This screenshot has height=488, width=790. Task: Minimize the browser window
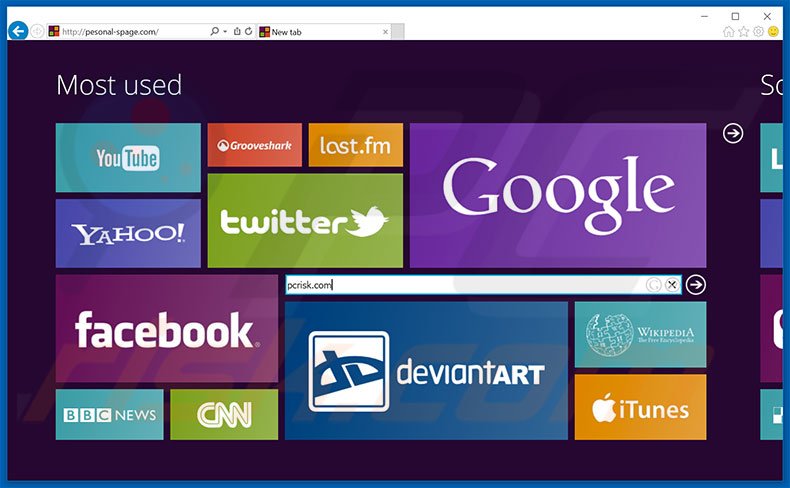click(704, 16)
